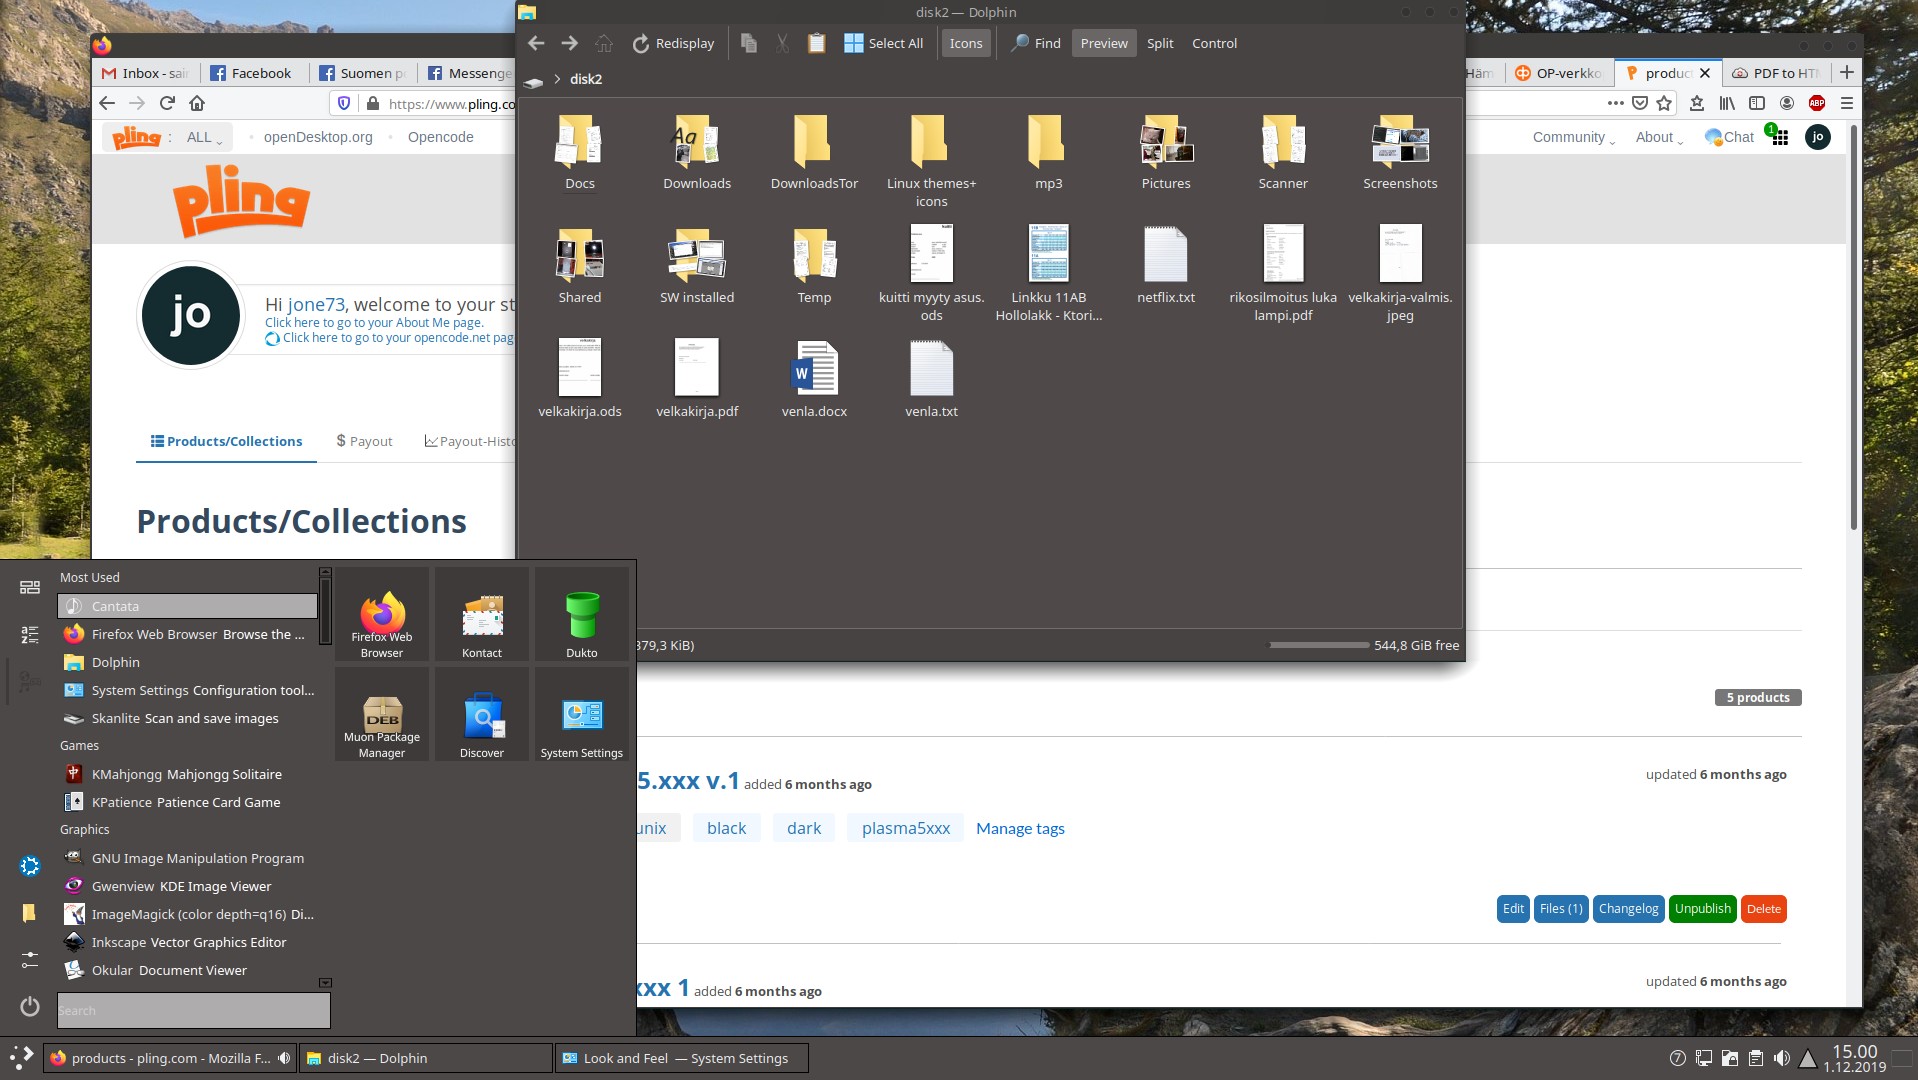This screenshot has height=1080, width=1918.
Task: Click Manage tags link
Action: point(1020,828)
